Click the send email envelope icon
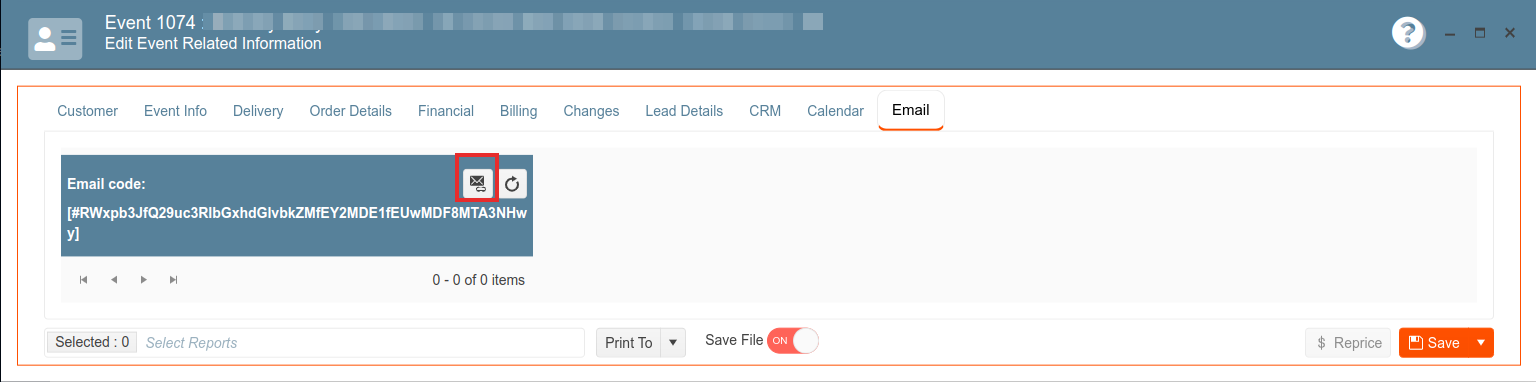 (x=477, y=183)
